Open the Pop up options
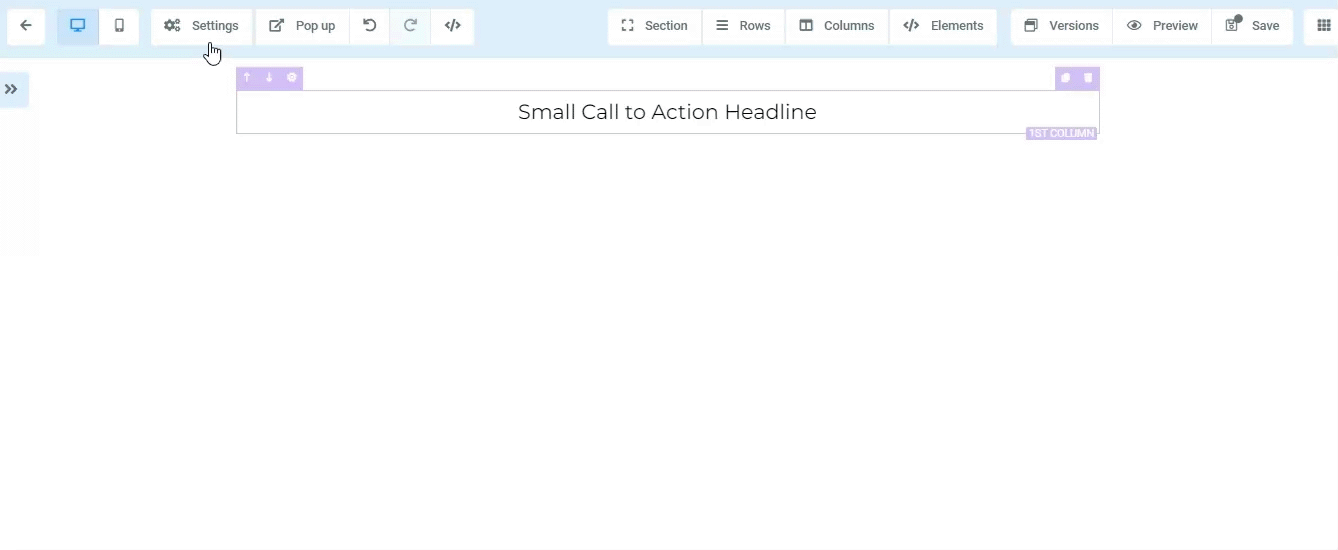Viewport: 1338px width, 550px height. (303, 26)
